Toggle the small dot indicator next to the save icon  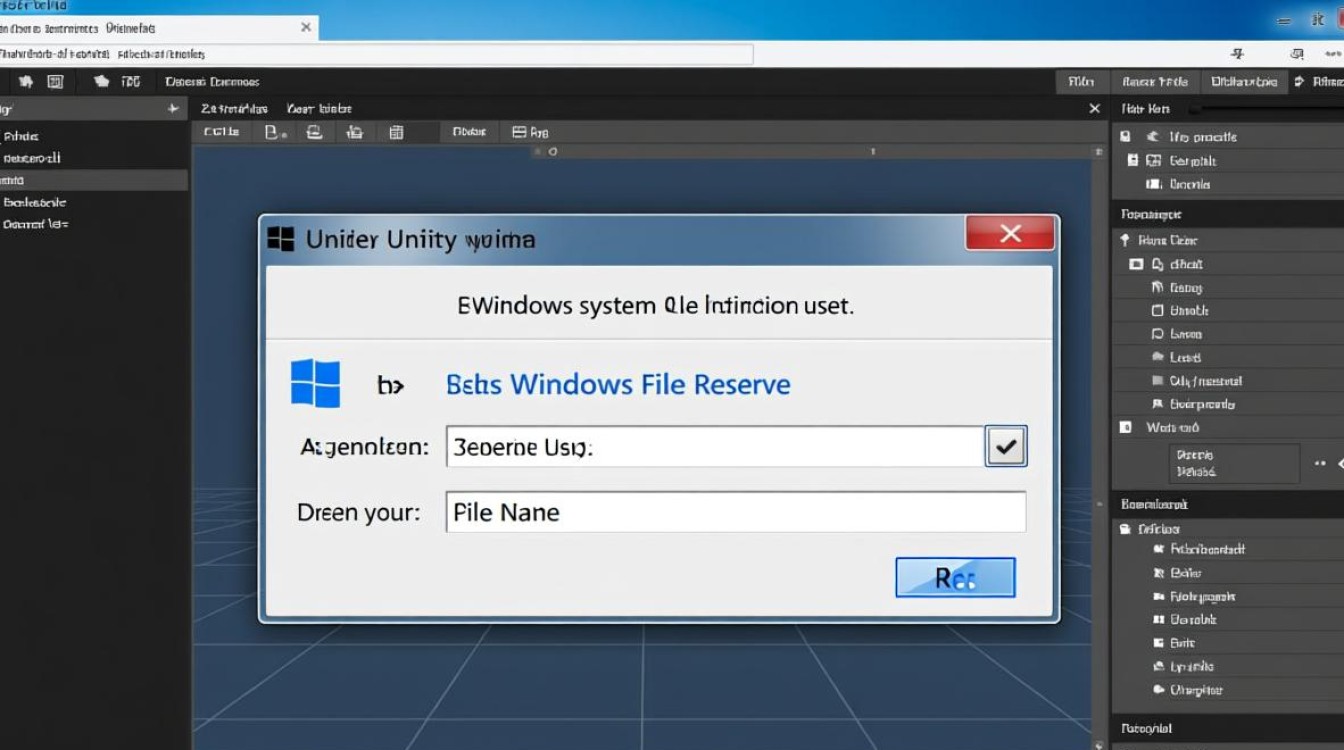(x=284, y=136)
